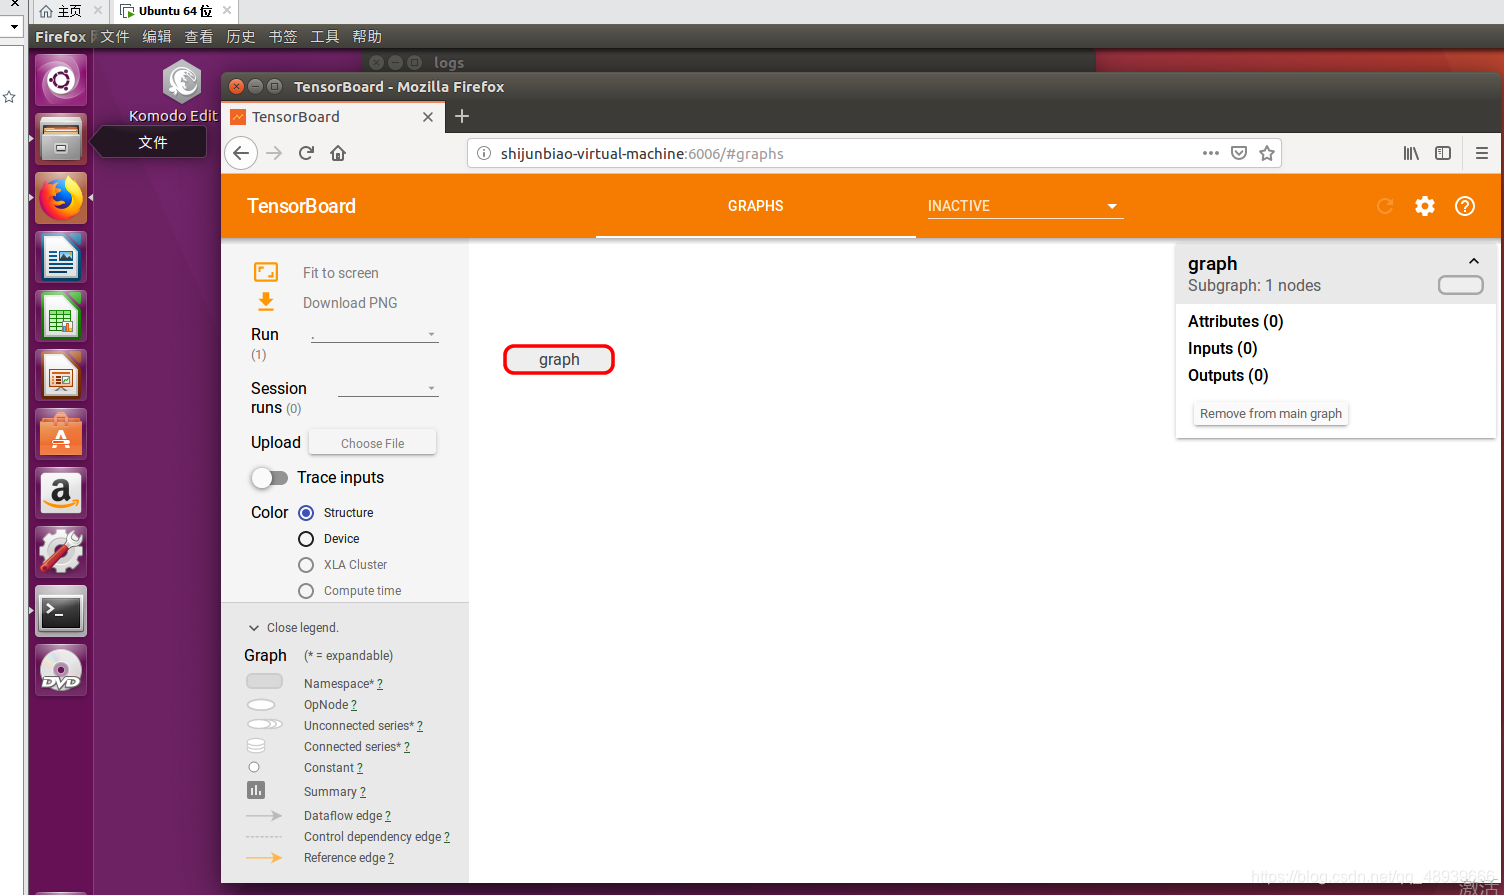The height and width of the screenshot is (895, 1504).
Task: Click the Download PNG arrow icon
Action: point(266,302)
